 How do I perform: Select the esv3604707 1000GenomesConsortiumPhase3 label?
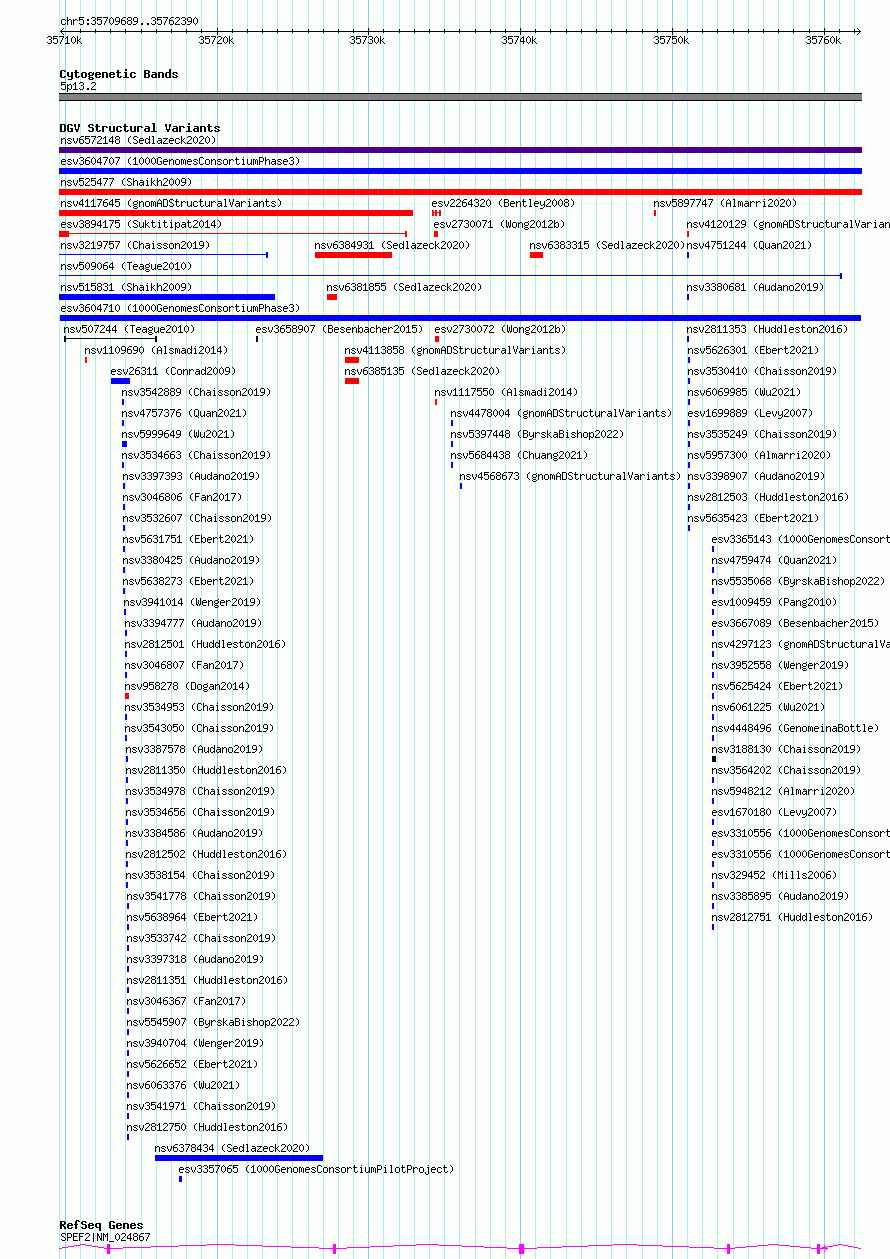coord(179,161)
